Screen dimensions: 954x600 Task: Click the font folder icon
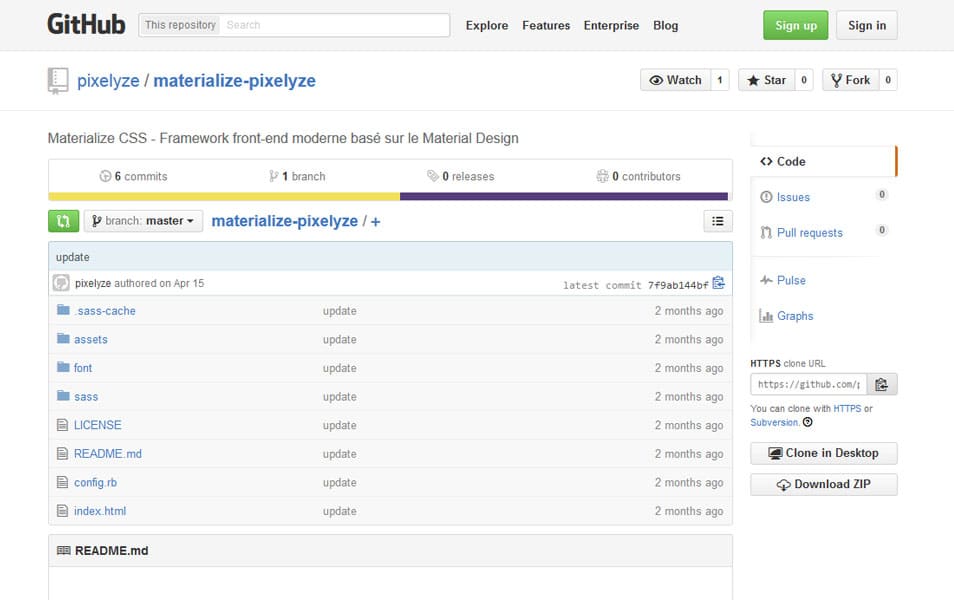coord(63,367)
